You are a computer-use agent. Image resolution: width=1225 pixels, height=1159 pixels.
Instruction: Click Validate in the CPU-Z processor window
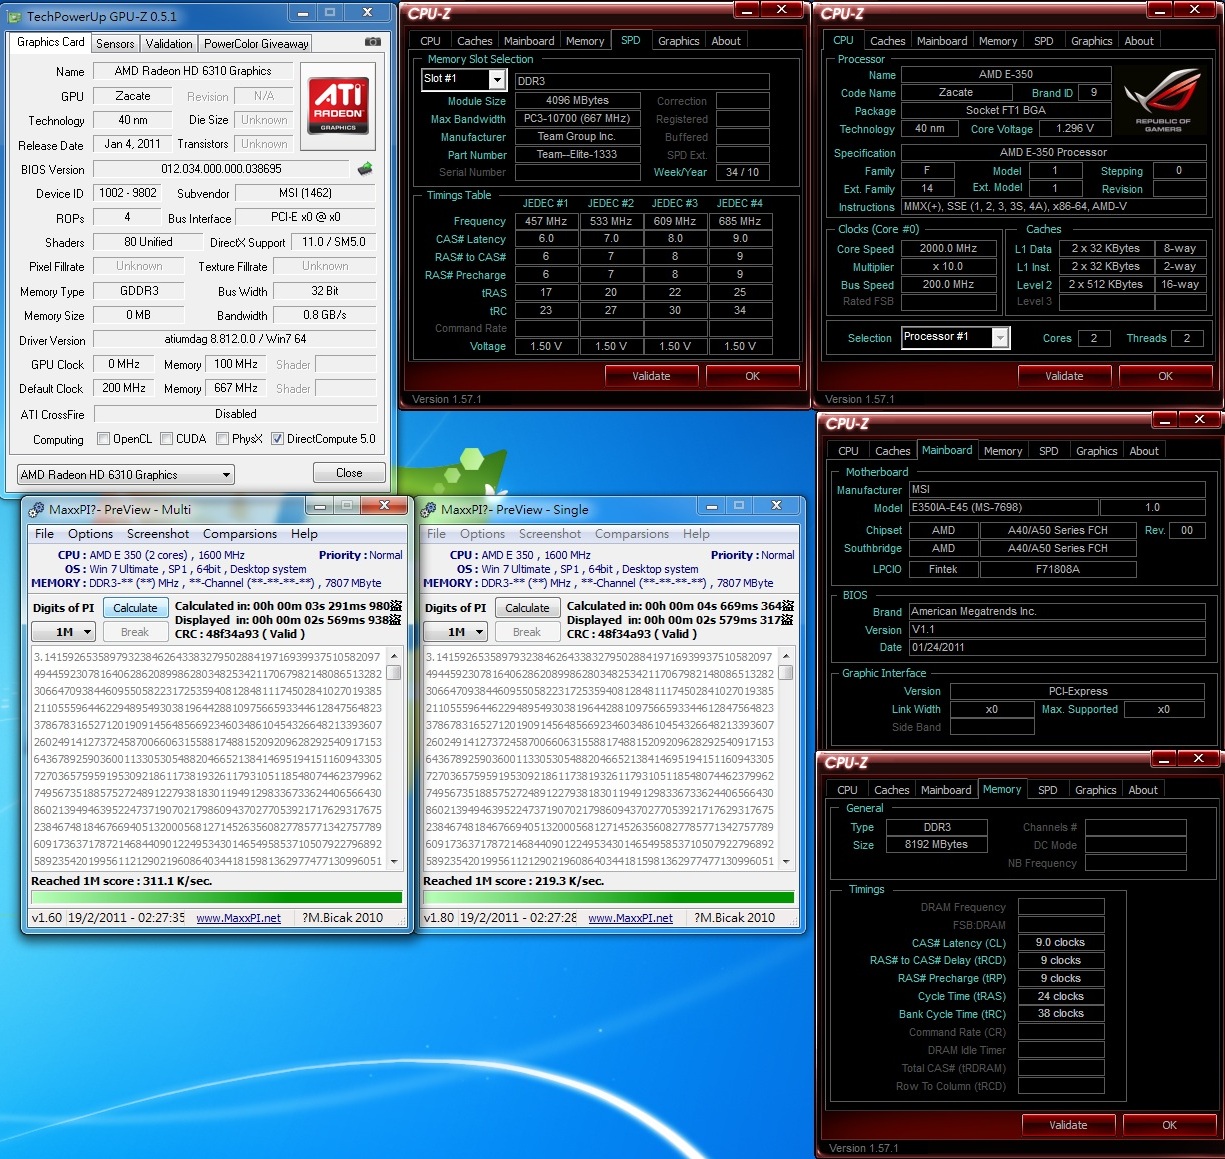[x=1064, y=376]
